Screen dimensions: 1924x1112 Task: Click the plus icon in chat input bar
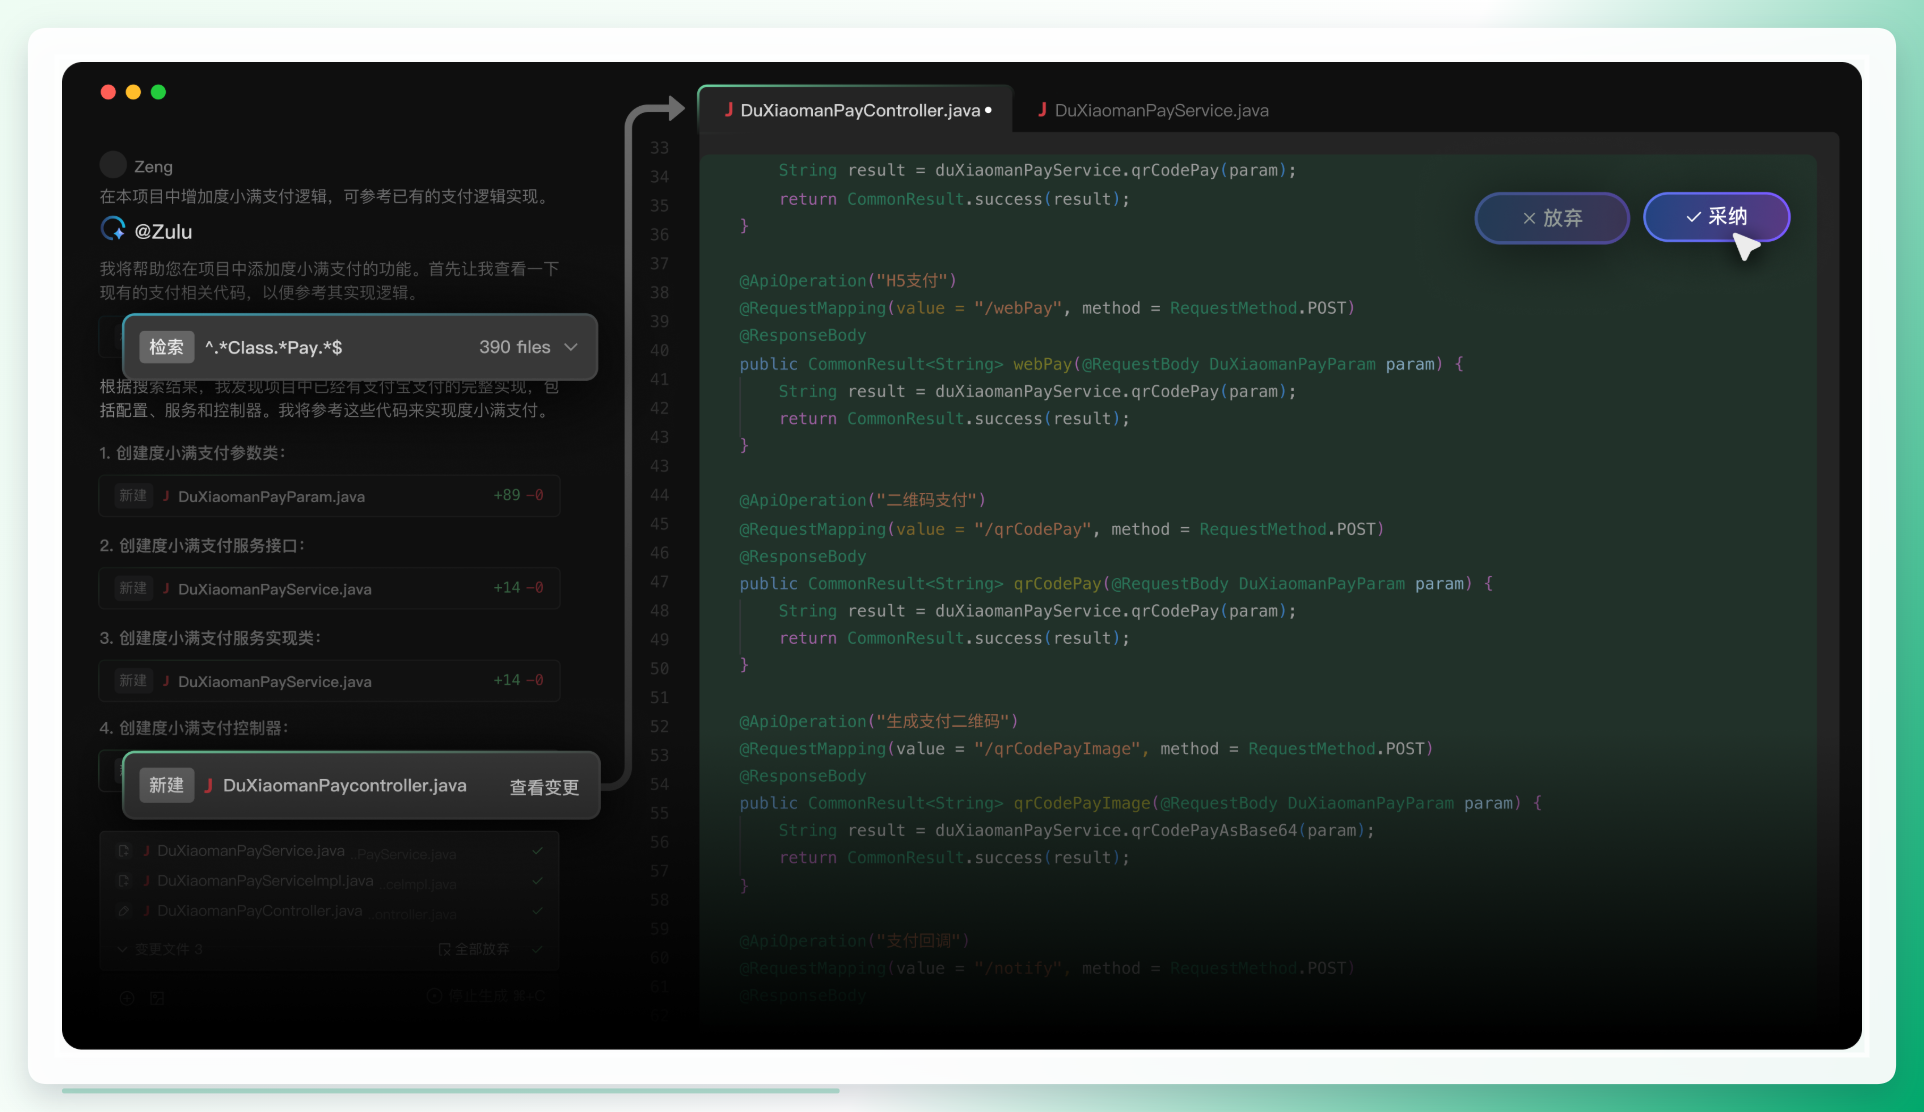[127, 998]
